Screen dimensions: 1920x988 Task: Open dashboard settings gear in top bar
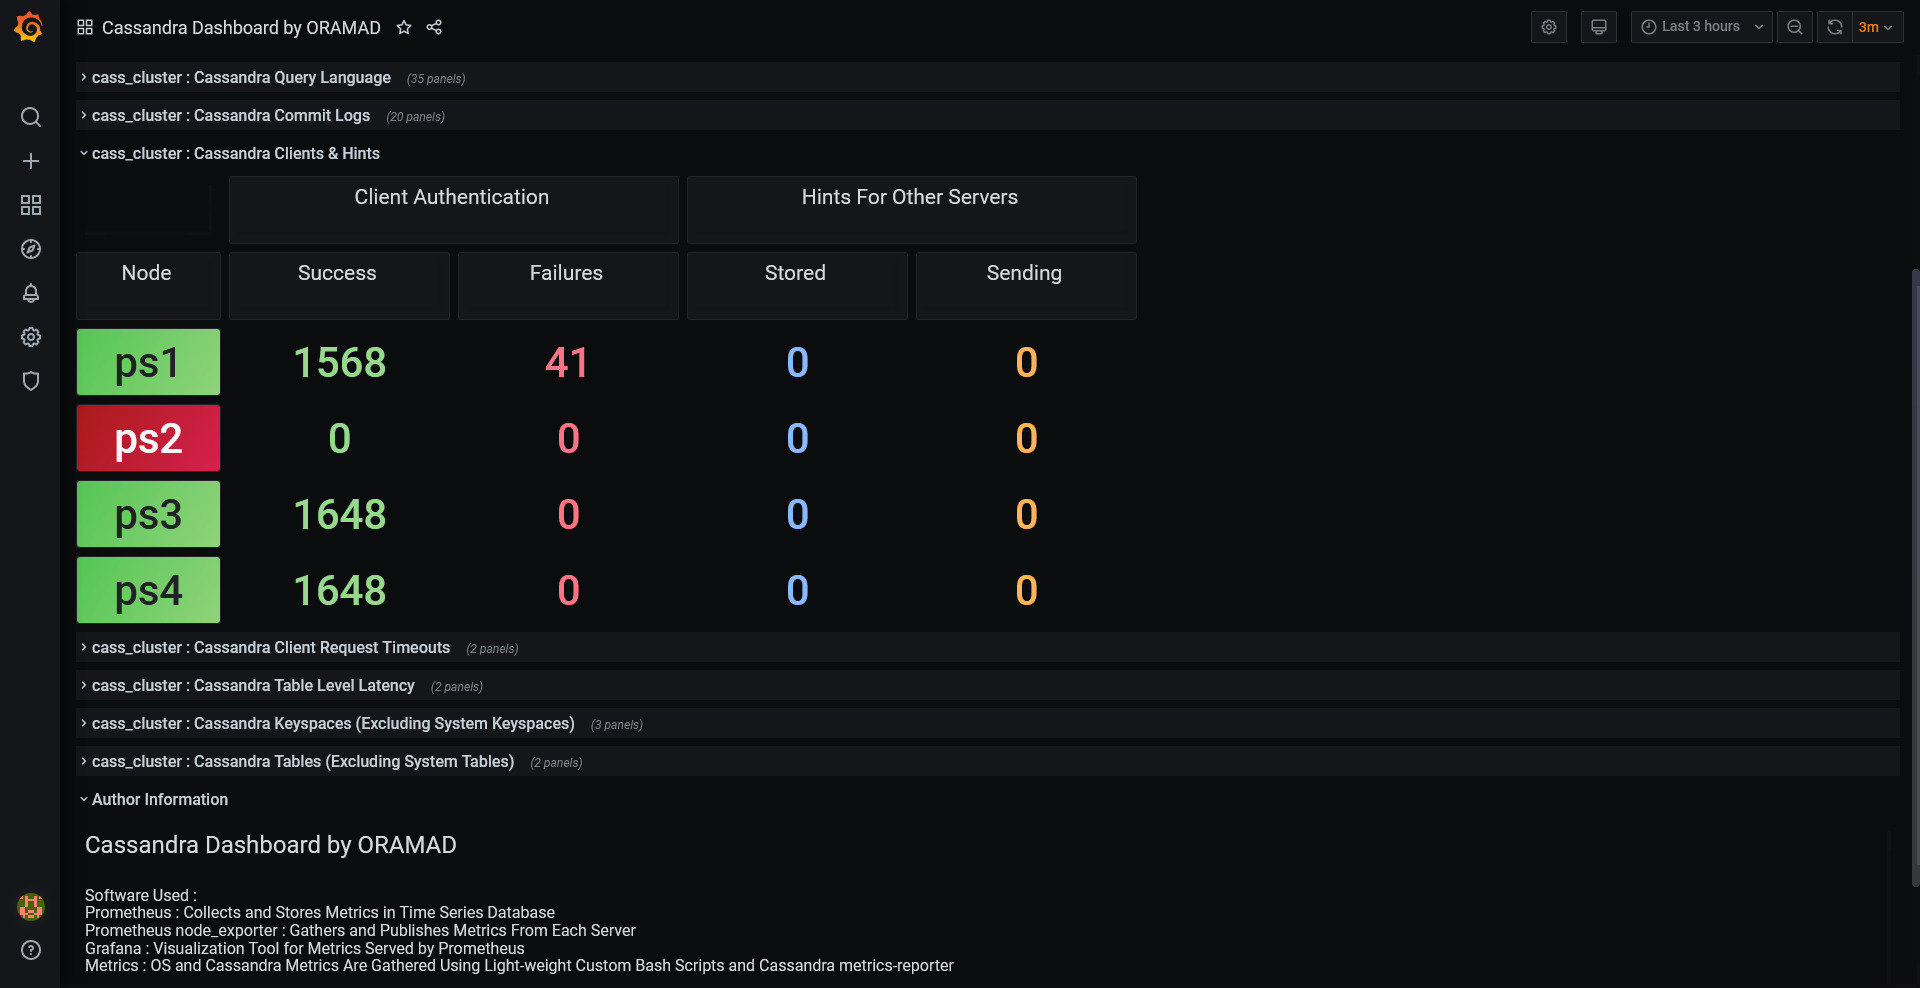tap(1549, 27)
